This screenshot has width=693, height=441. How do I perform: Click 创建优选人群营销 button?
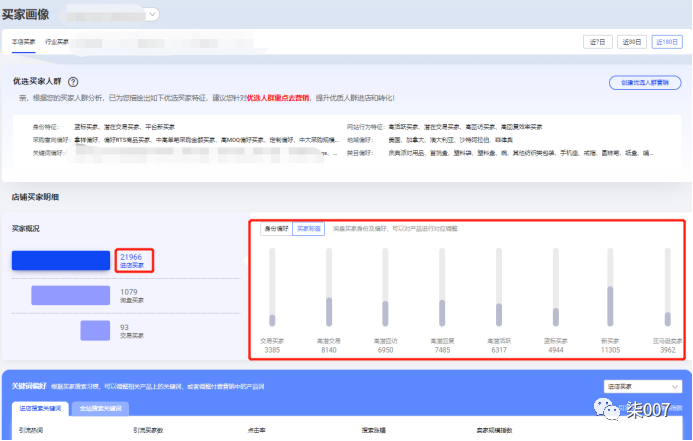(x=645, y=82)
